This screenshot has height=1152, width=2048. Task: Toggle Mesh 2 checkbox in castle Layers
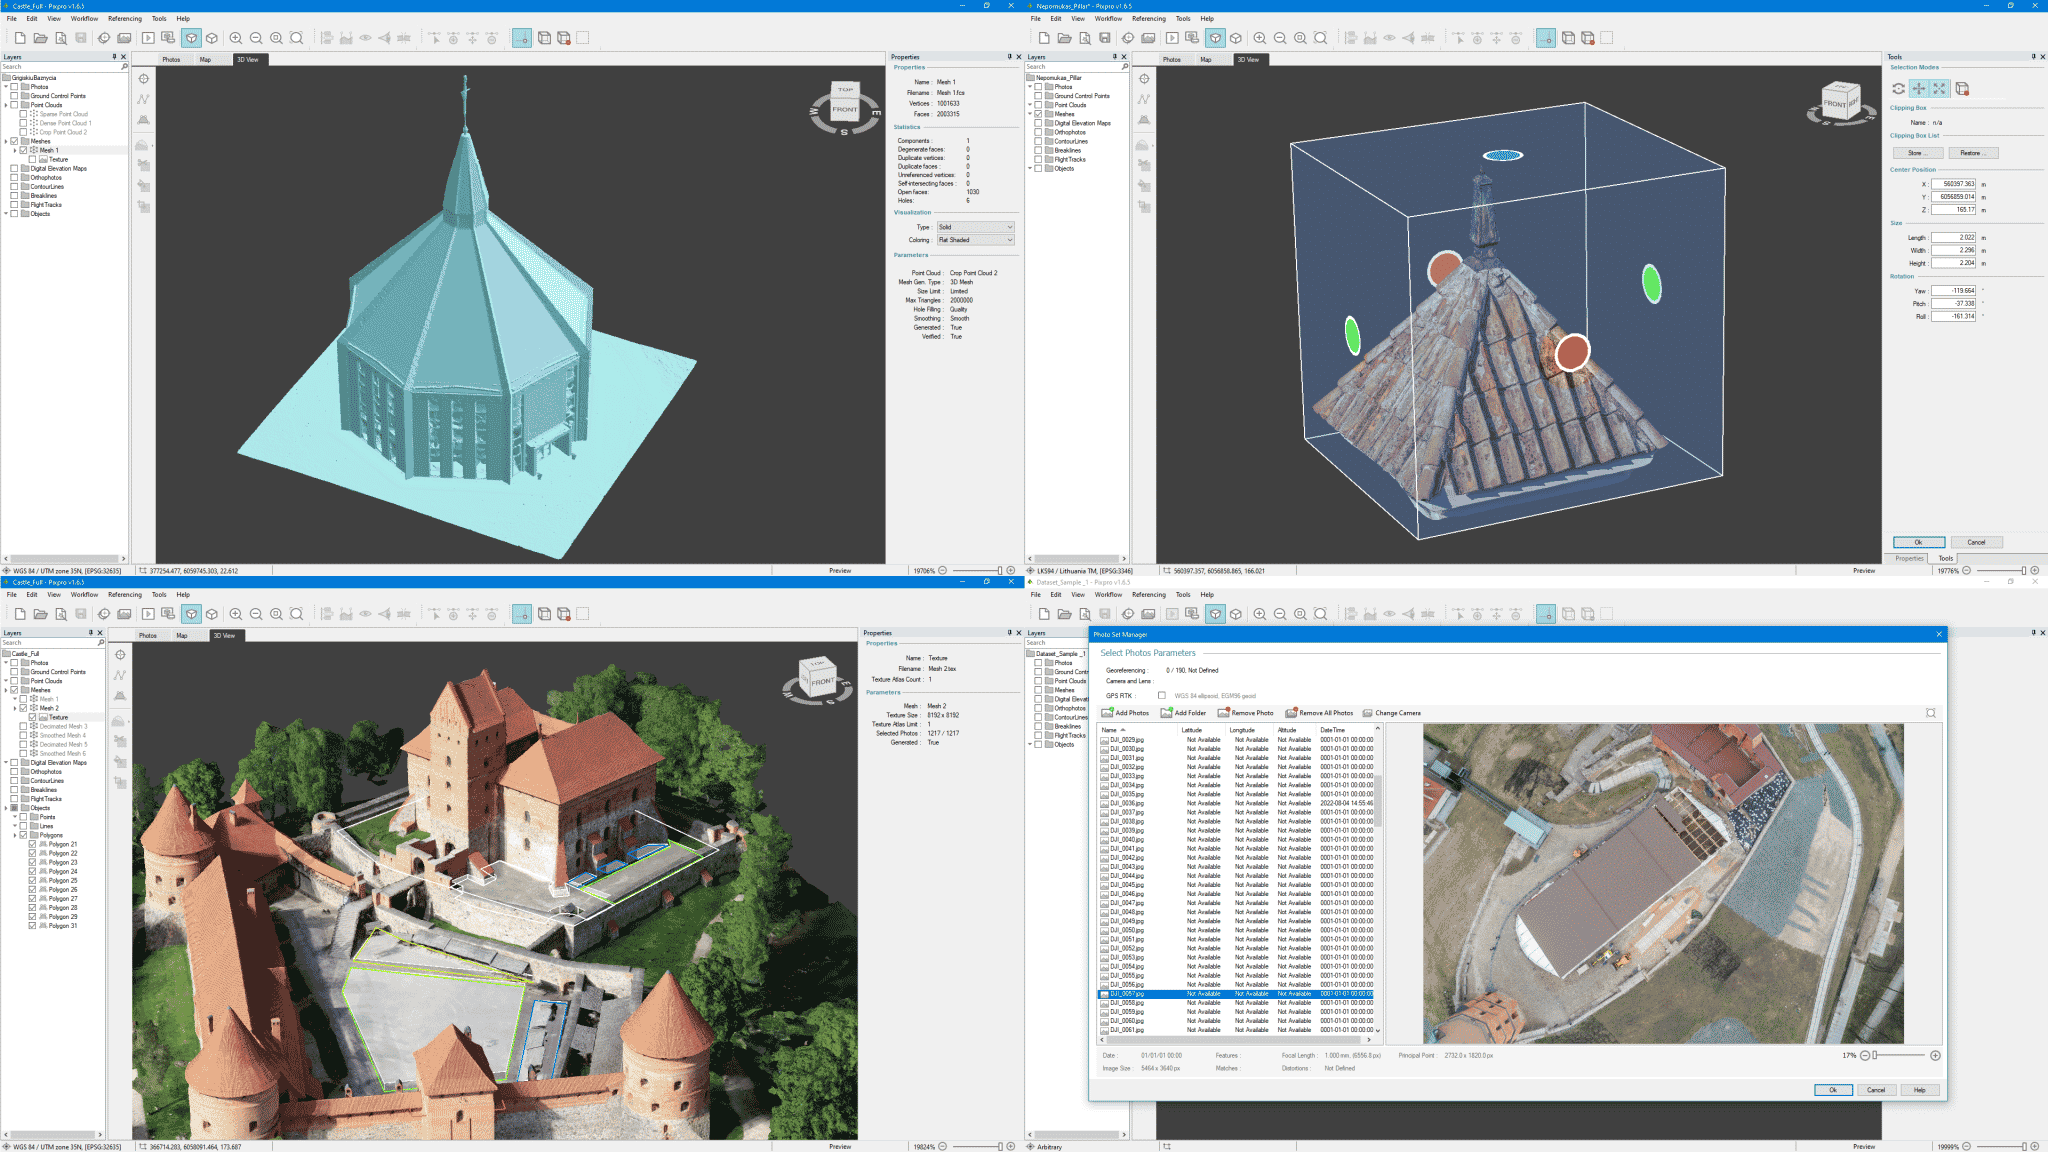click(23, 708)
